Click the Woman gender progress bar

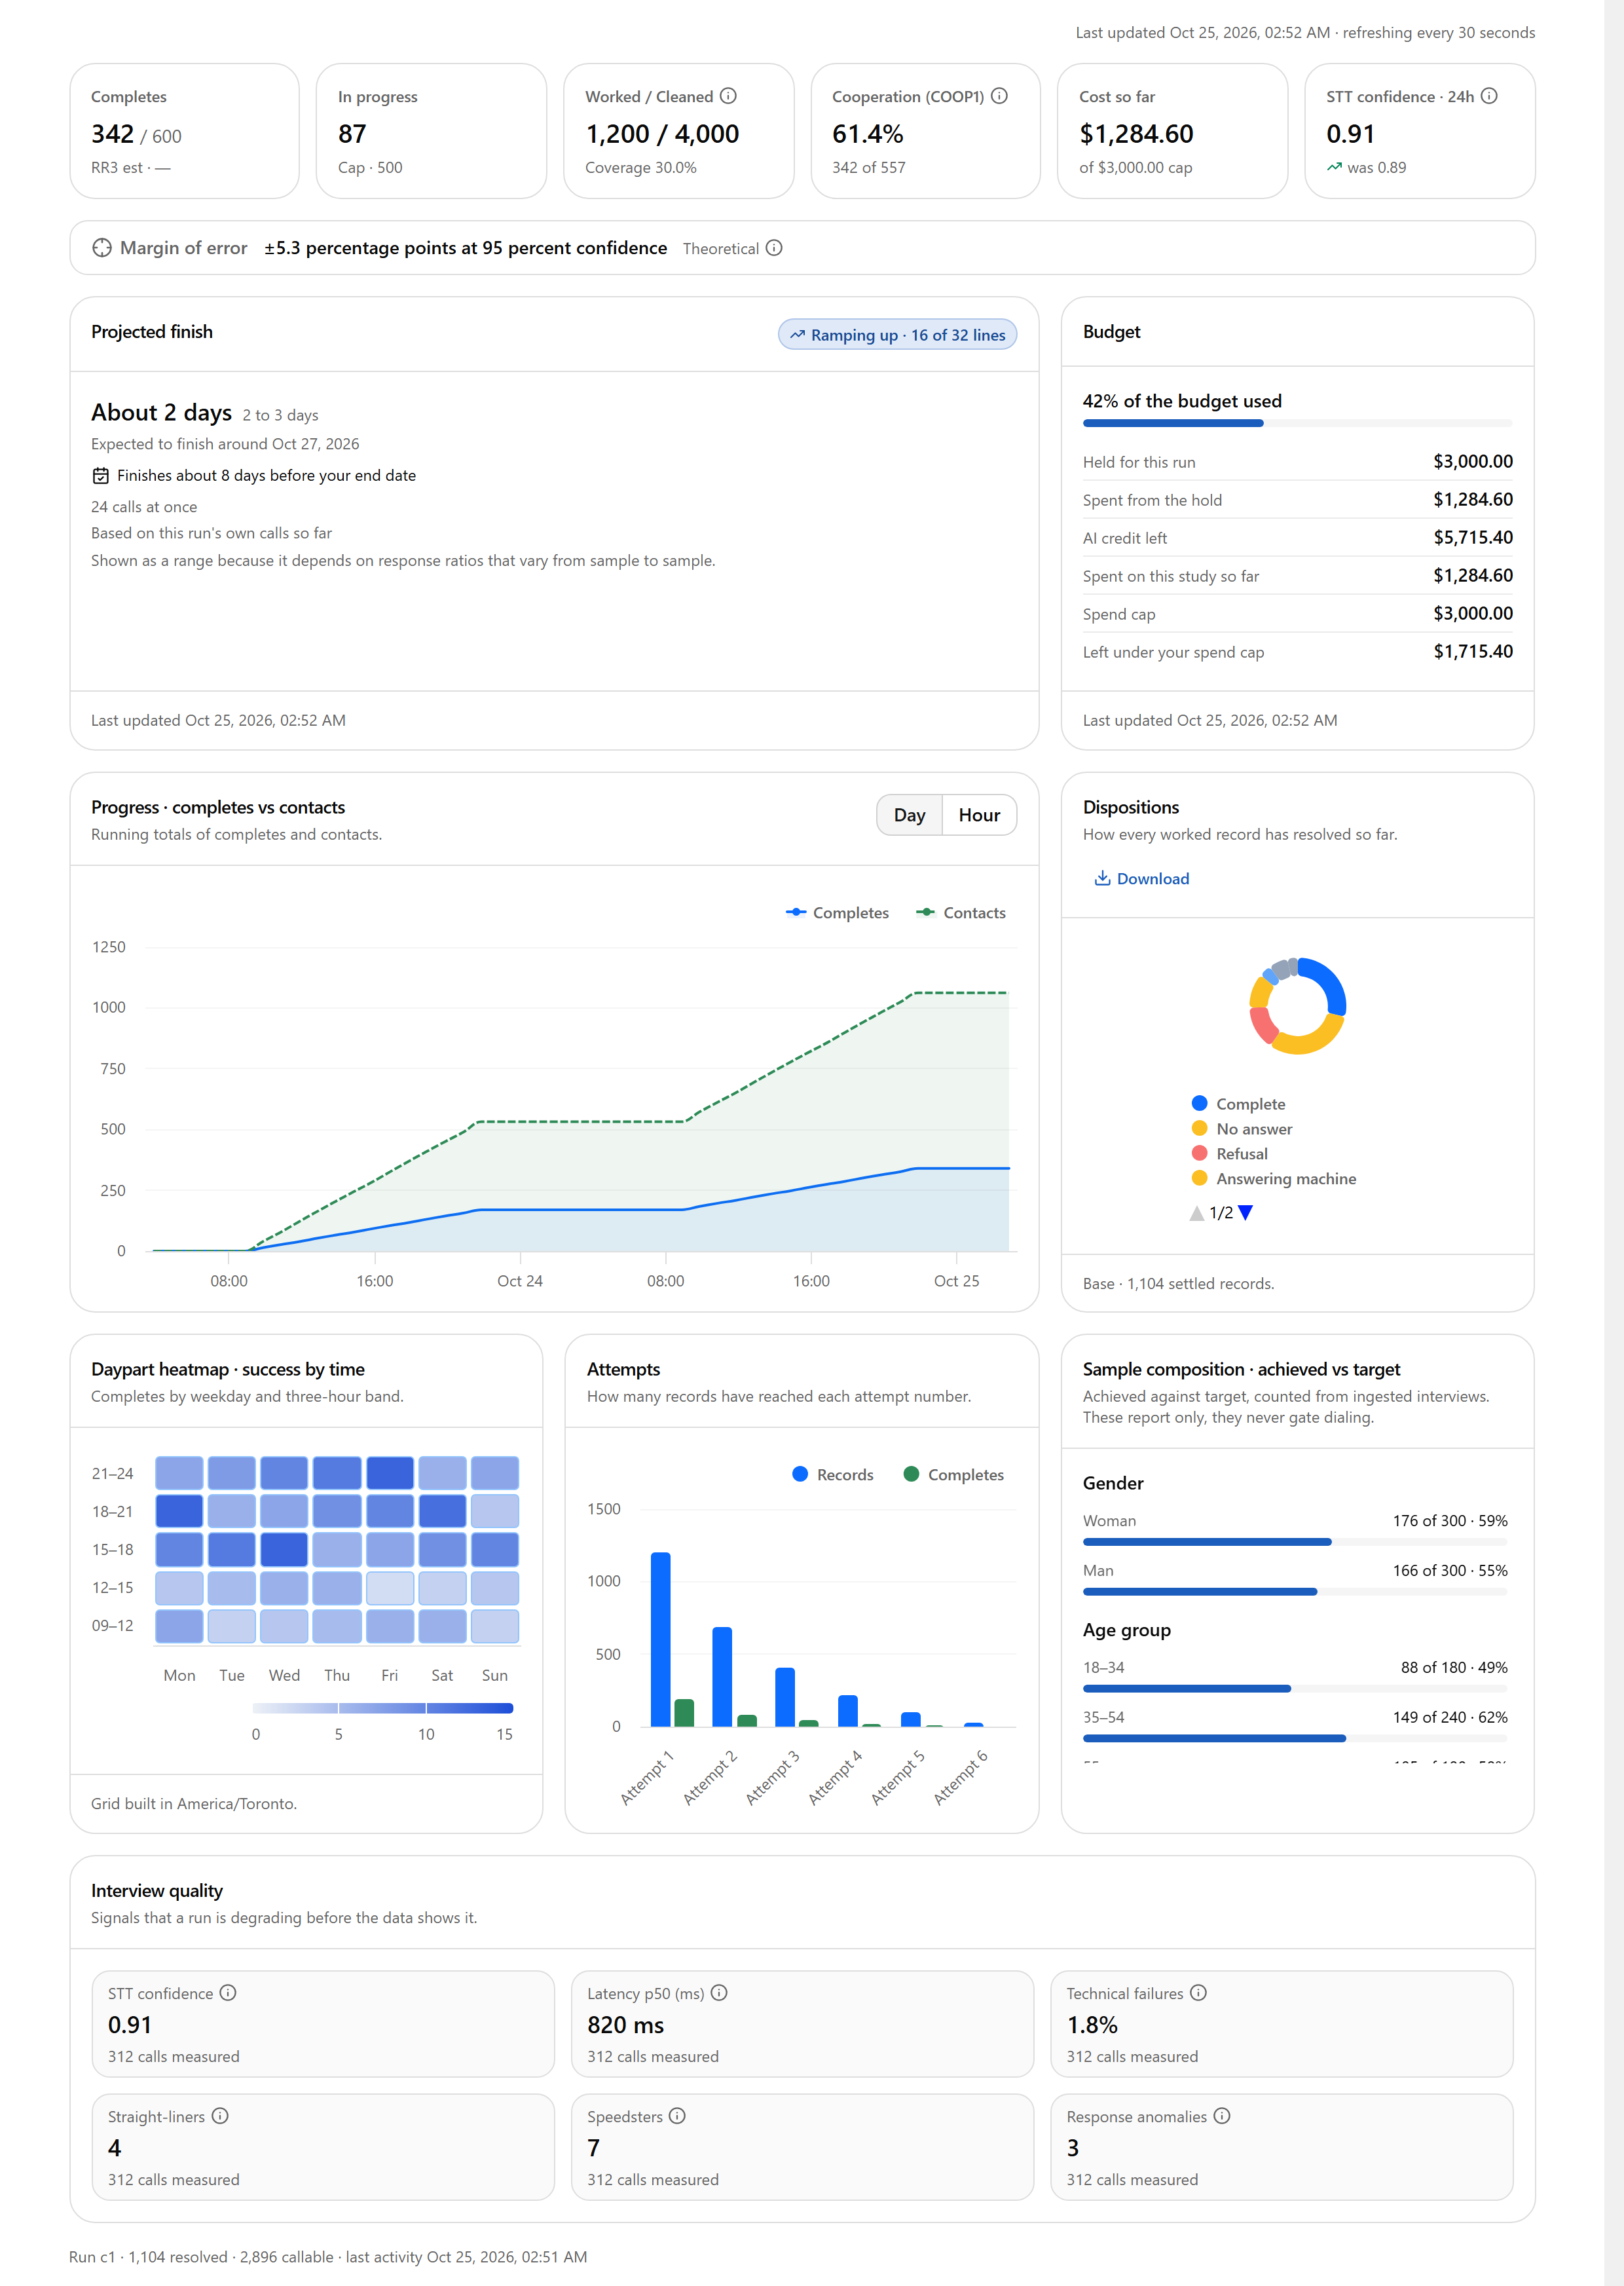tap(1294, 1542)
